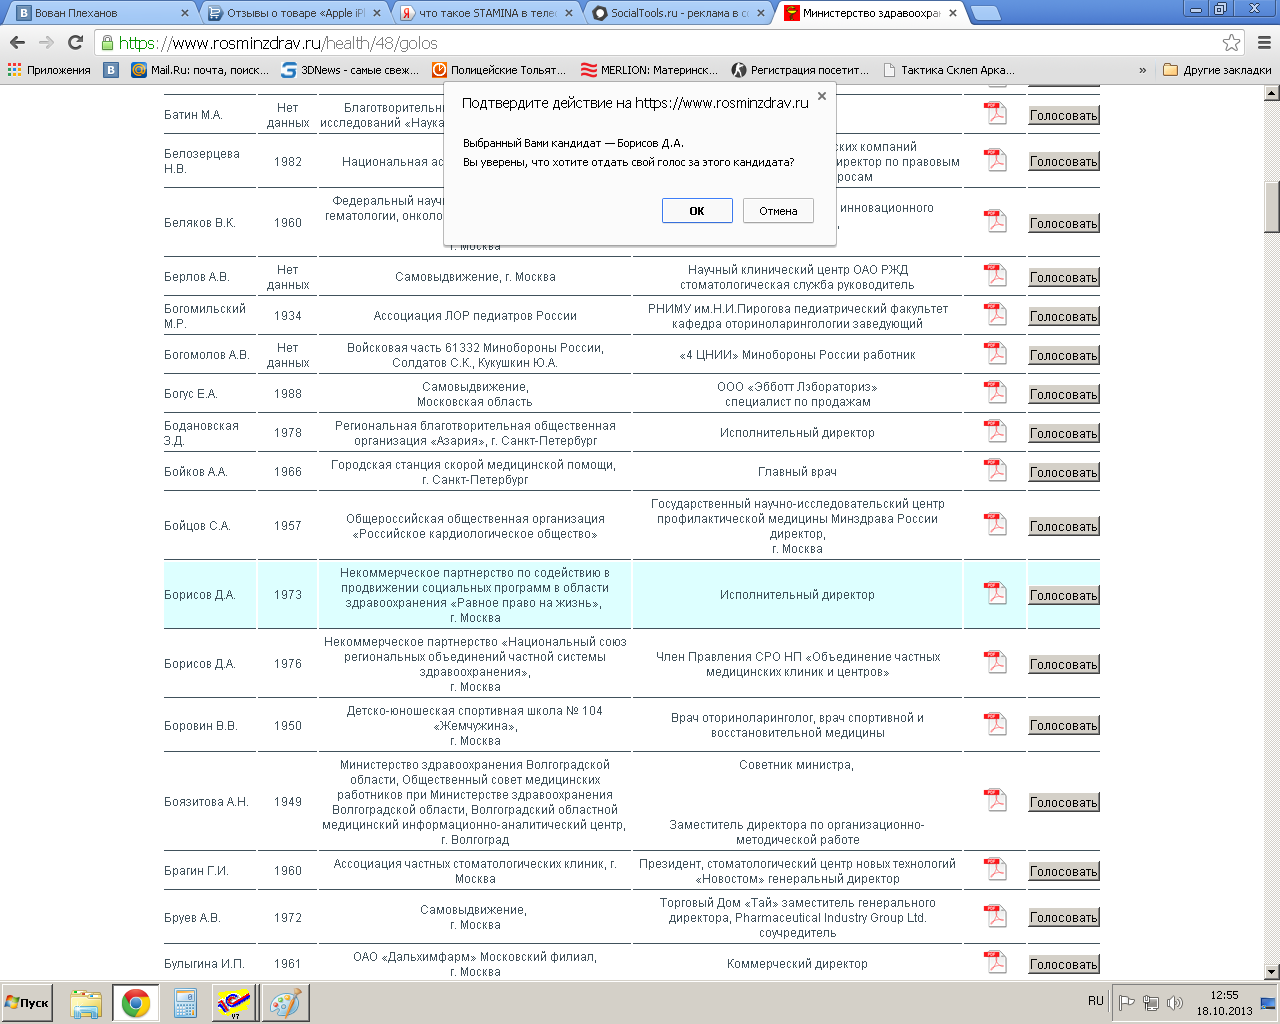Open PDF icon for Богомолов А.В.

point(996,353)
